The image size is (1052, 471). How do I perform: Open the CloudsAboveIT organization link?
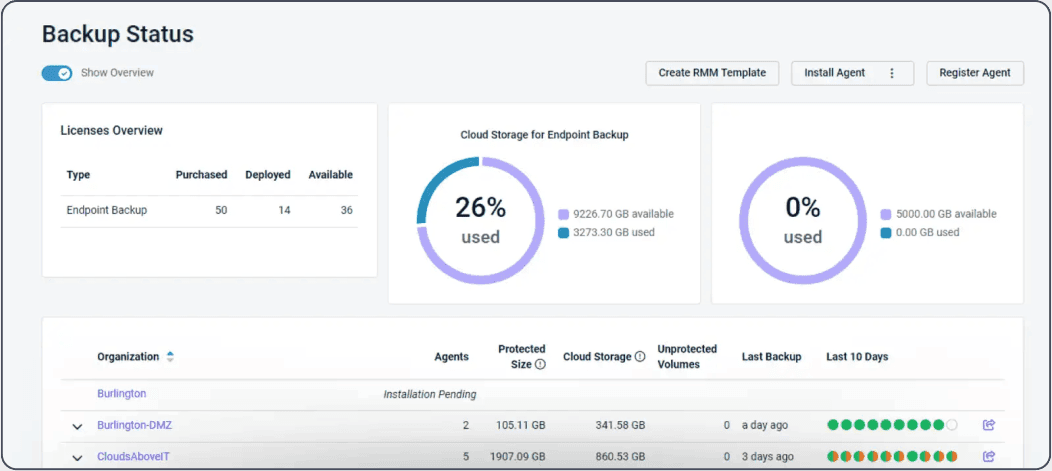pos(126,457)
